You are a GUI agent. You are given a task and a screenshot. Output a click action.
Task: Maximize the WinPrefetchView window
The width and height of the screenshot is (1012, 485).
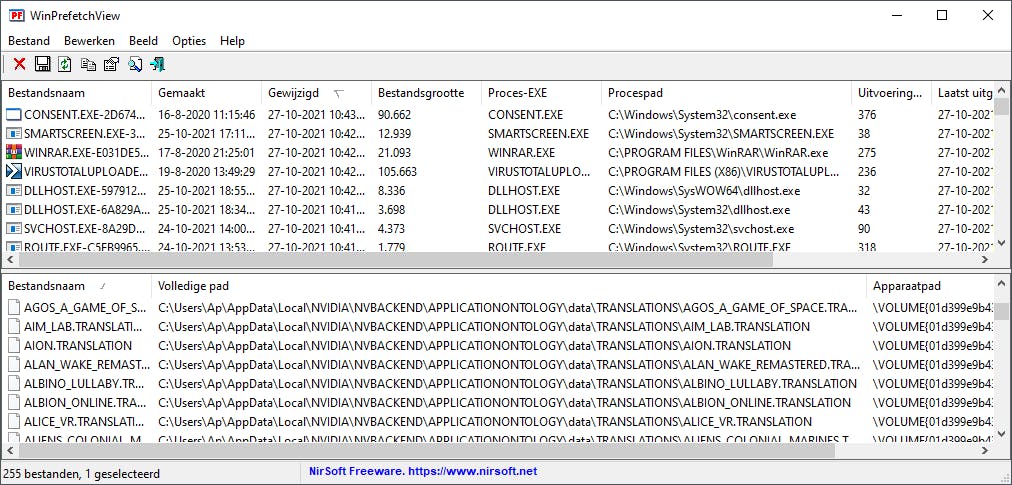942,15
